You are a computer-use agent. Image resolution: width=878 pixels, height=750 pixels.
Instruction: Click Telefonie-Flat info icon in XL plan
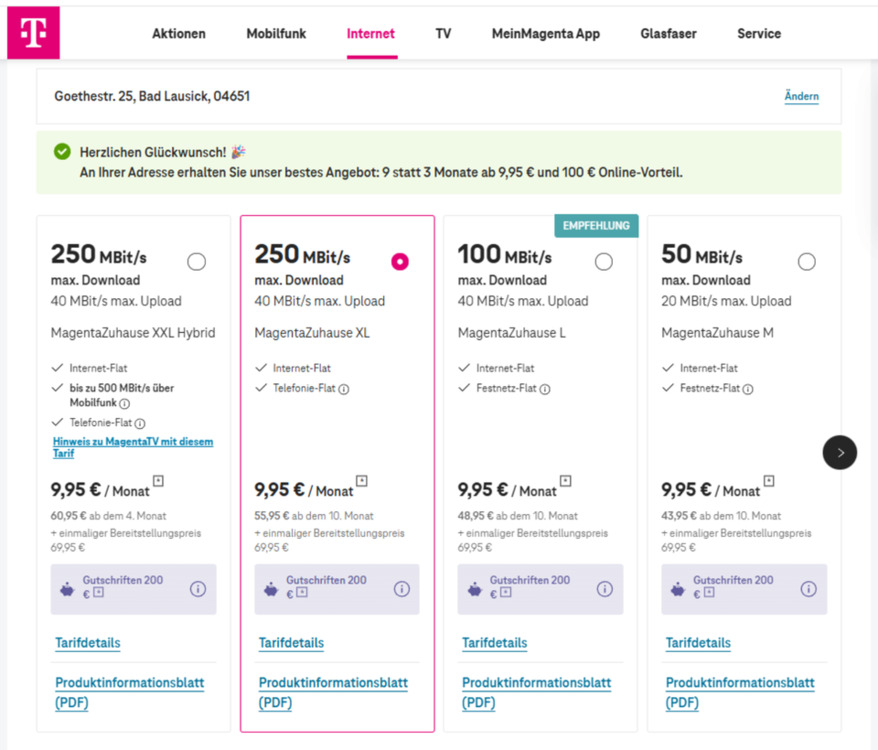[x=343, y=389]
